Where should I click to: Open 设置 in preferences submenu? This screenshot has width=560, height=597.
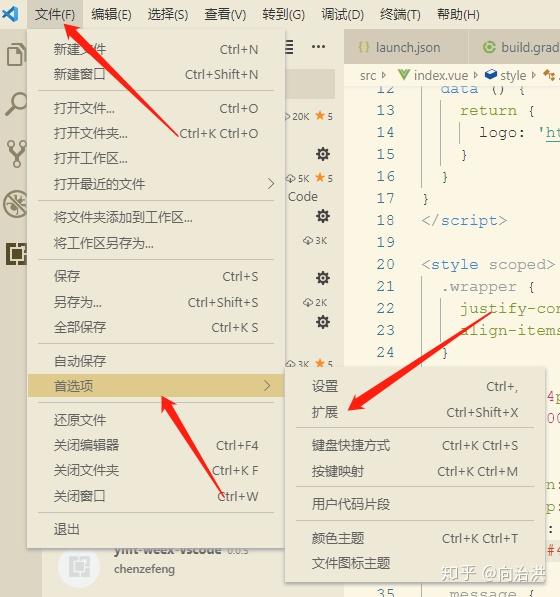(x=415, y=386)
